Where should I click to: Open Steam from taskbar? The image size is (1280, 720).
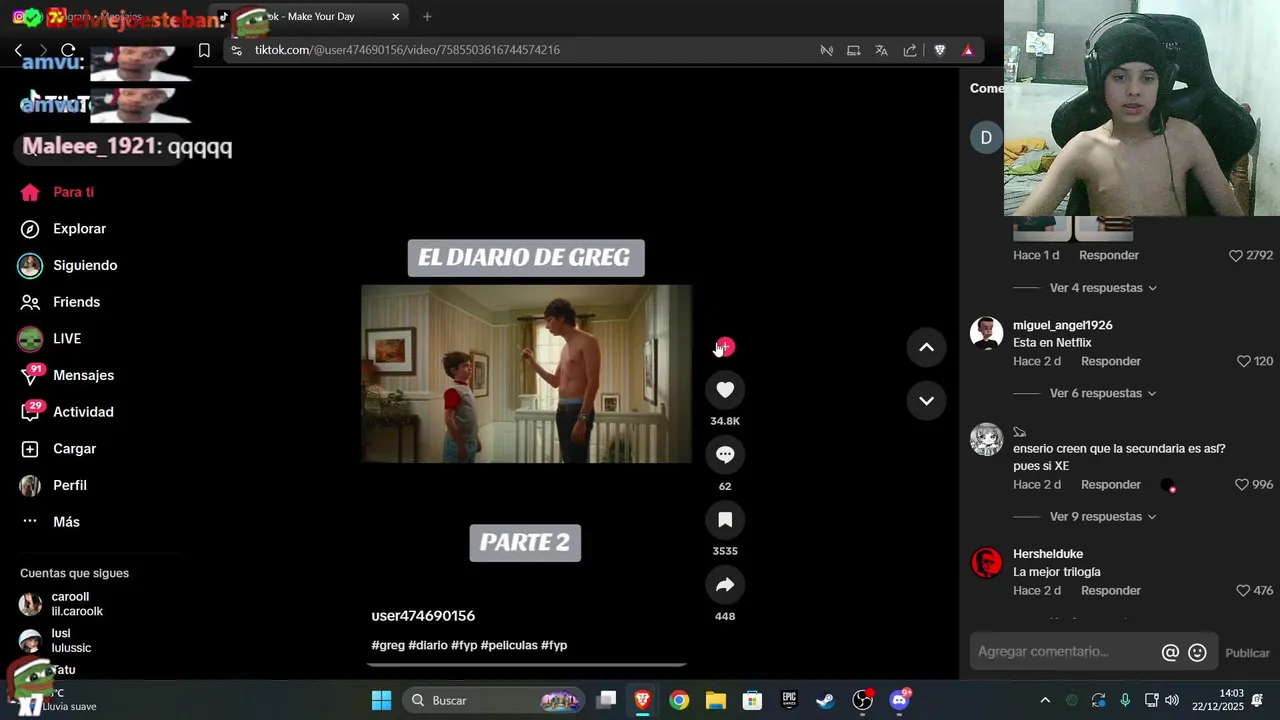point(826,700)
